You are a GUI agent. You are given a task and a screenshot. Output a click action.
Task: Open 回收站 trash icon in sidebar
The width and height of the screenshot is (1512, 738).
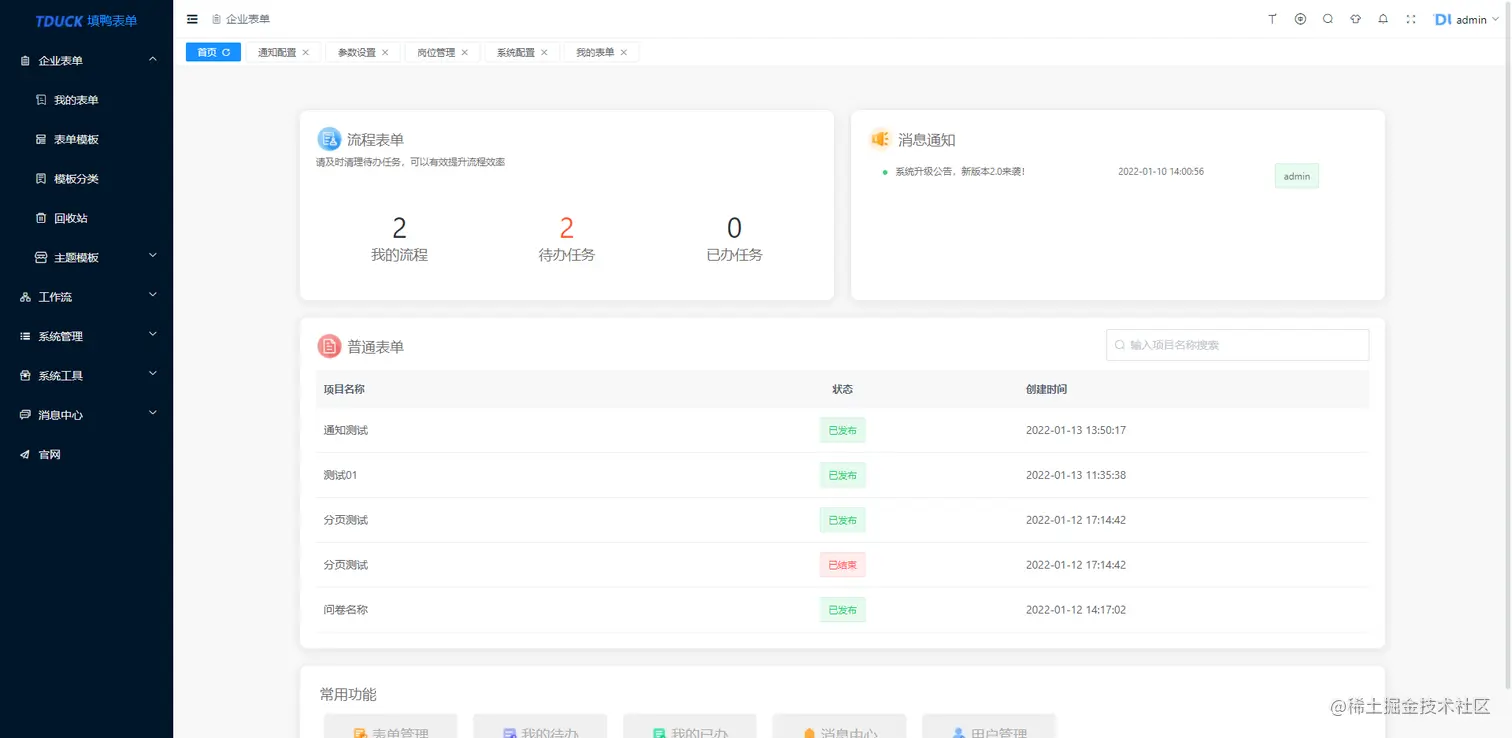click(41, 218)
